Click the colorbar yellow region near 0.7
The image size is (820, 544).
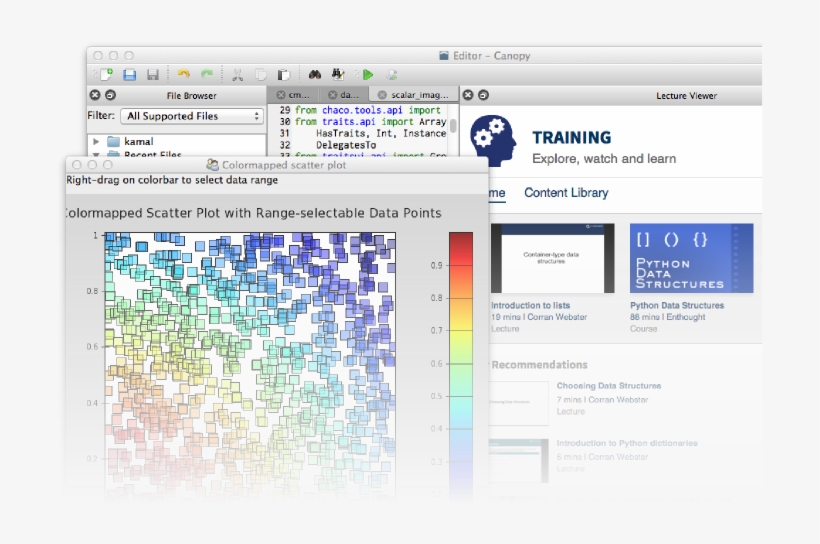coord(461,331)
